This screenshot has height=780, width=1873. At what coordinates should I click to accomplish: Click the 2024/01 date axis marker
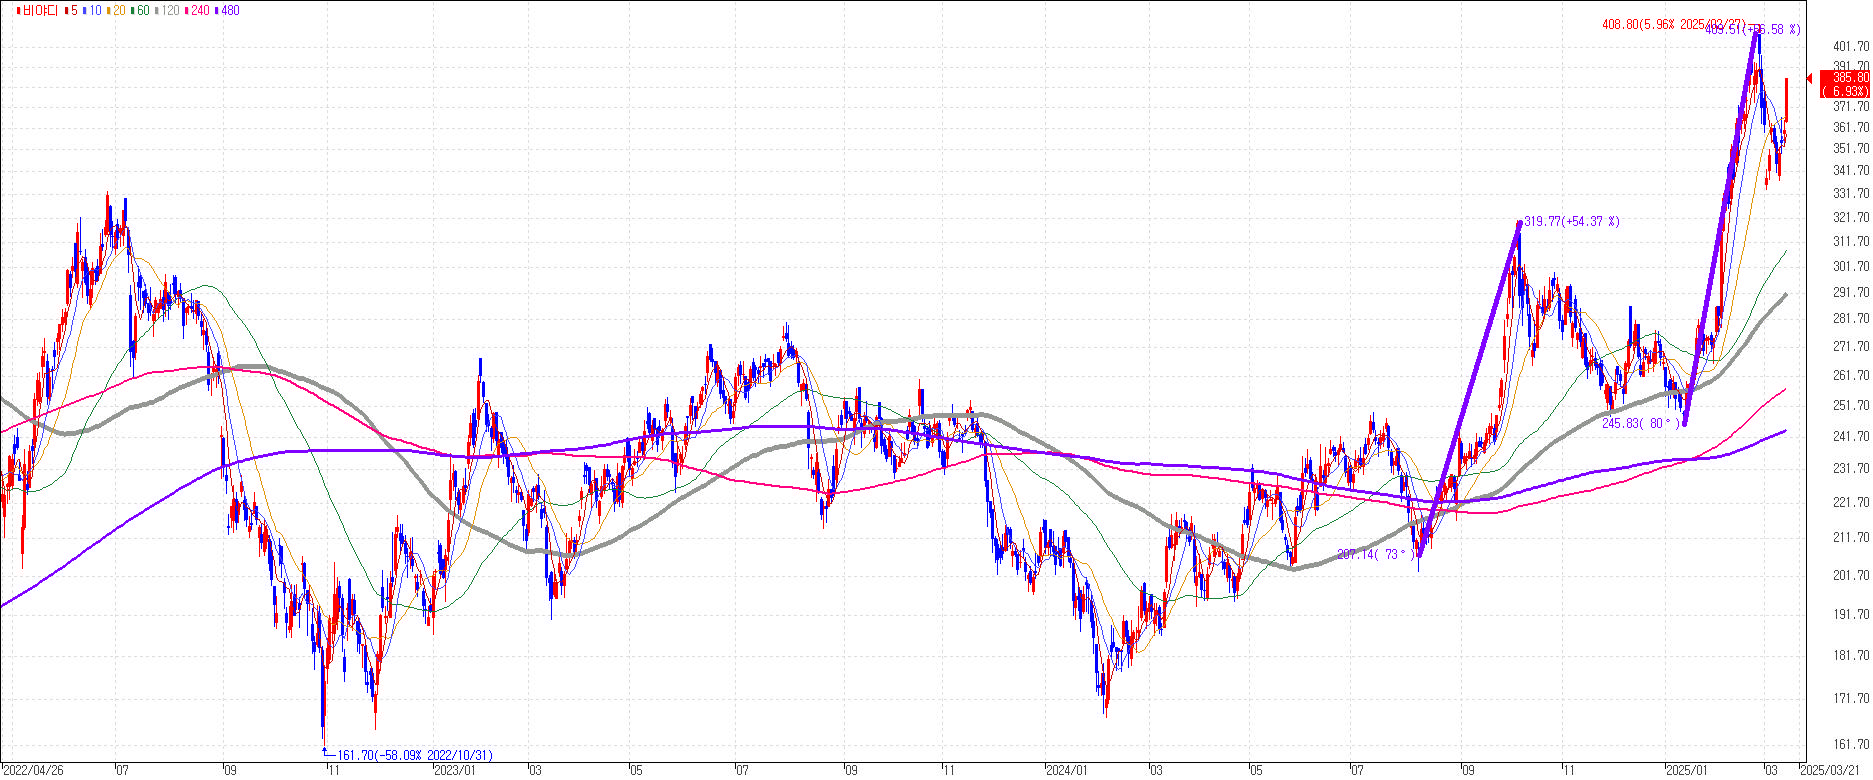tap(1066, 770)
